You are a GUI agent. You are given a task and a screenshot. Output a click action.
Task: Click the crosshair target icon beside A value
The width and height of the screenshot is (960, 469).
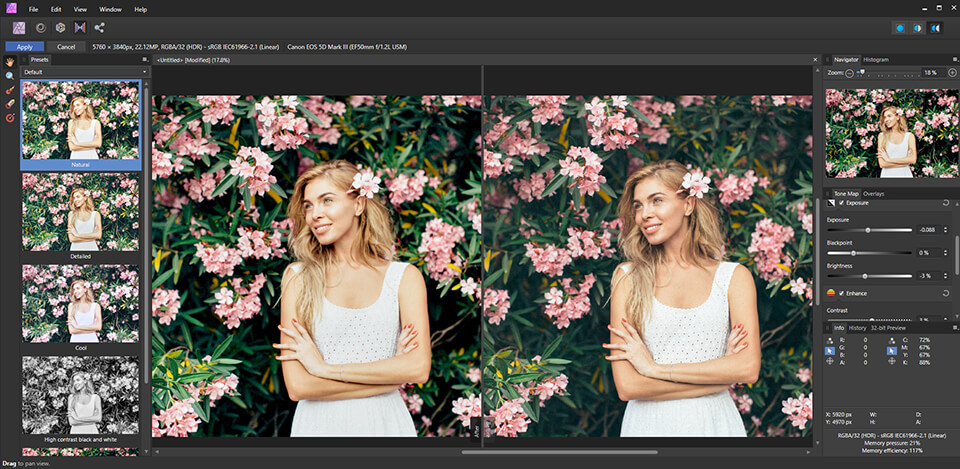tap(830, 362)
